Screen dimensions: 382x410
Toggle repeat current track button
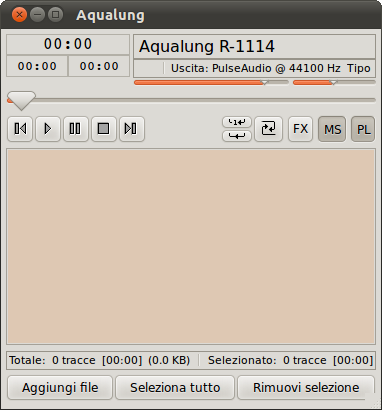point(237,122)
